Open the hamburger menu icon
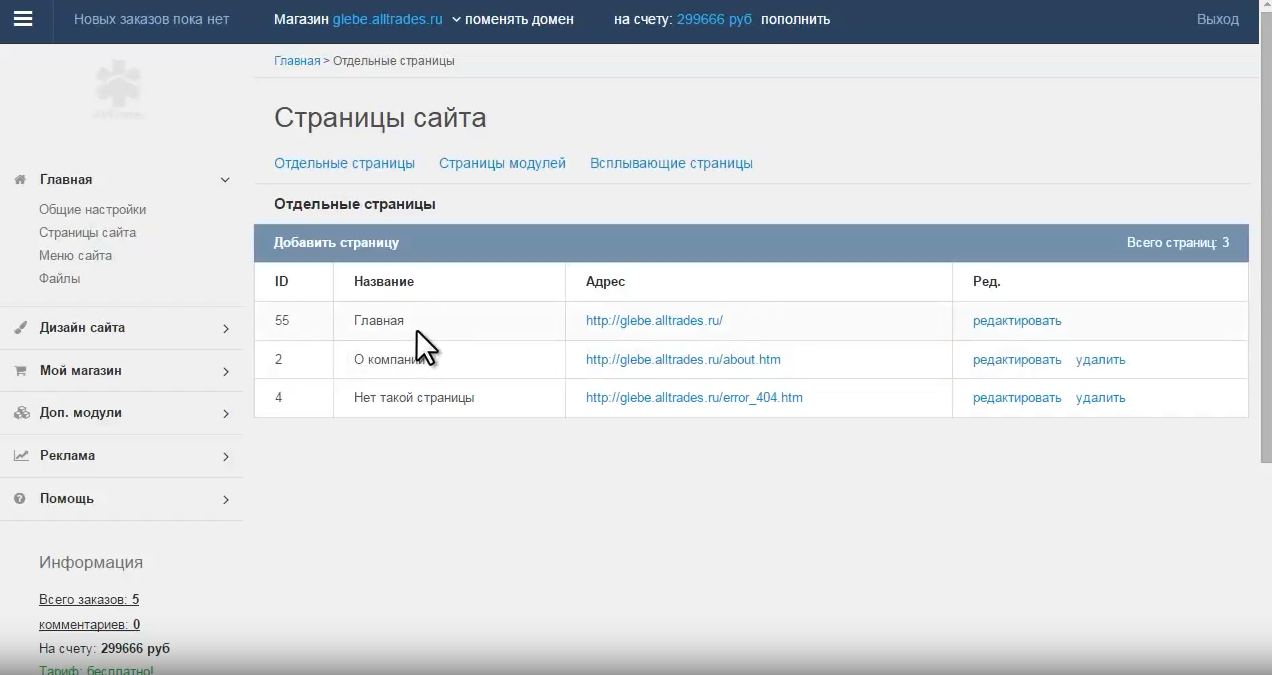The width and height of the screenshot is (1272, 675). [23, 19]
